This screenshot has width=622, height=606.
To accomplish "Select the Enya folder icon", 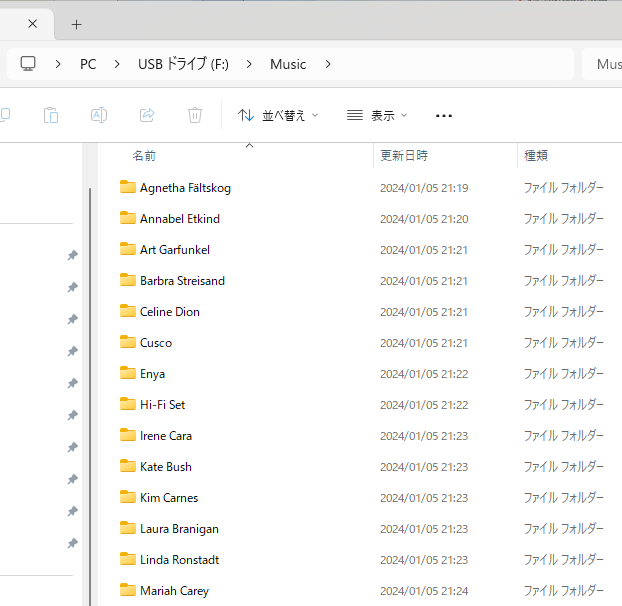I will [x=128, y=372].
